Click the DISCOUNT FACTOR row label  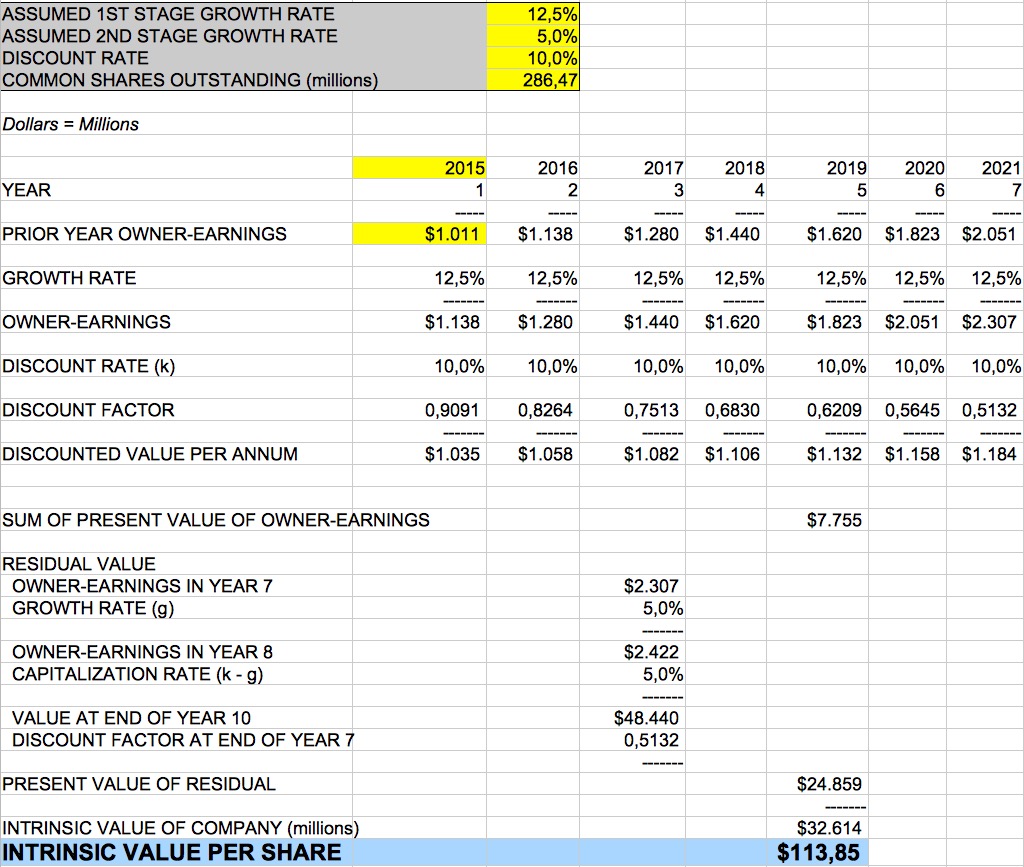pyautogui.click(x=88, y=410)
